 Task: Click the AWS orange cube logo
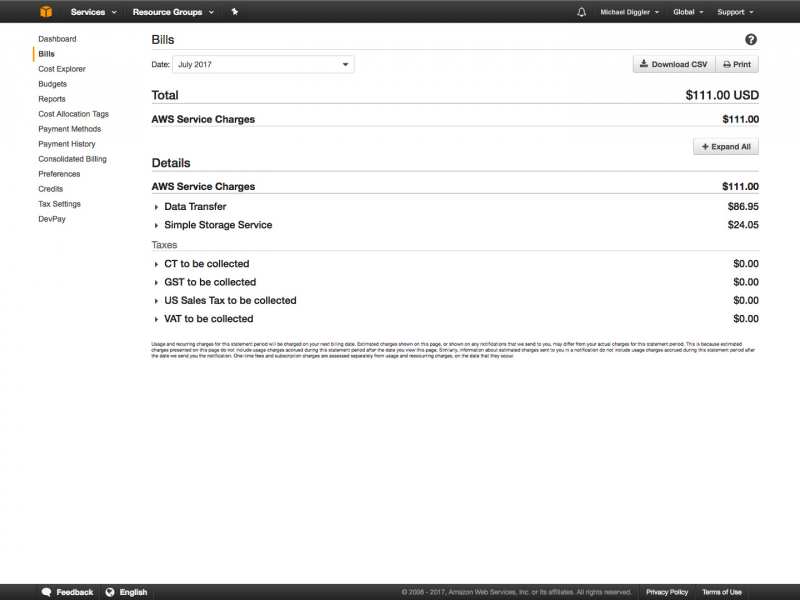coord(46,12)
